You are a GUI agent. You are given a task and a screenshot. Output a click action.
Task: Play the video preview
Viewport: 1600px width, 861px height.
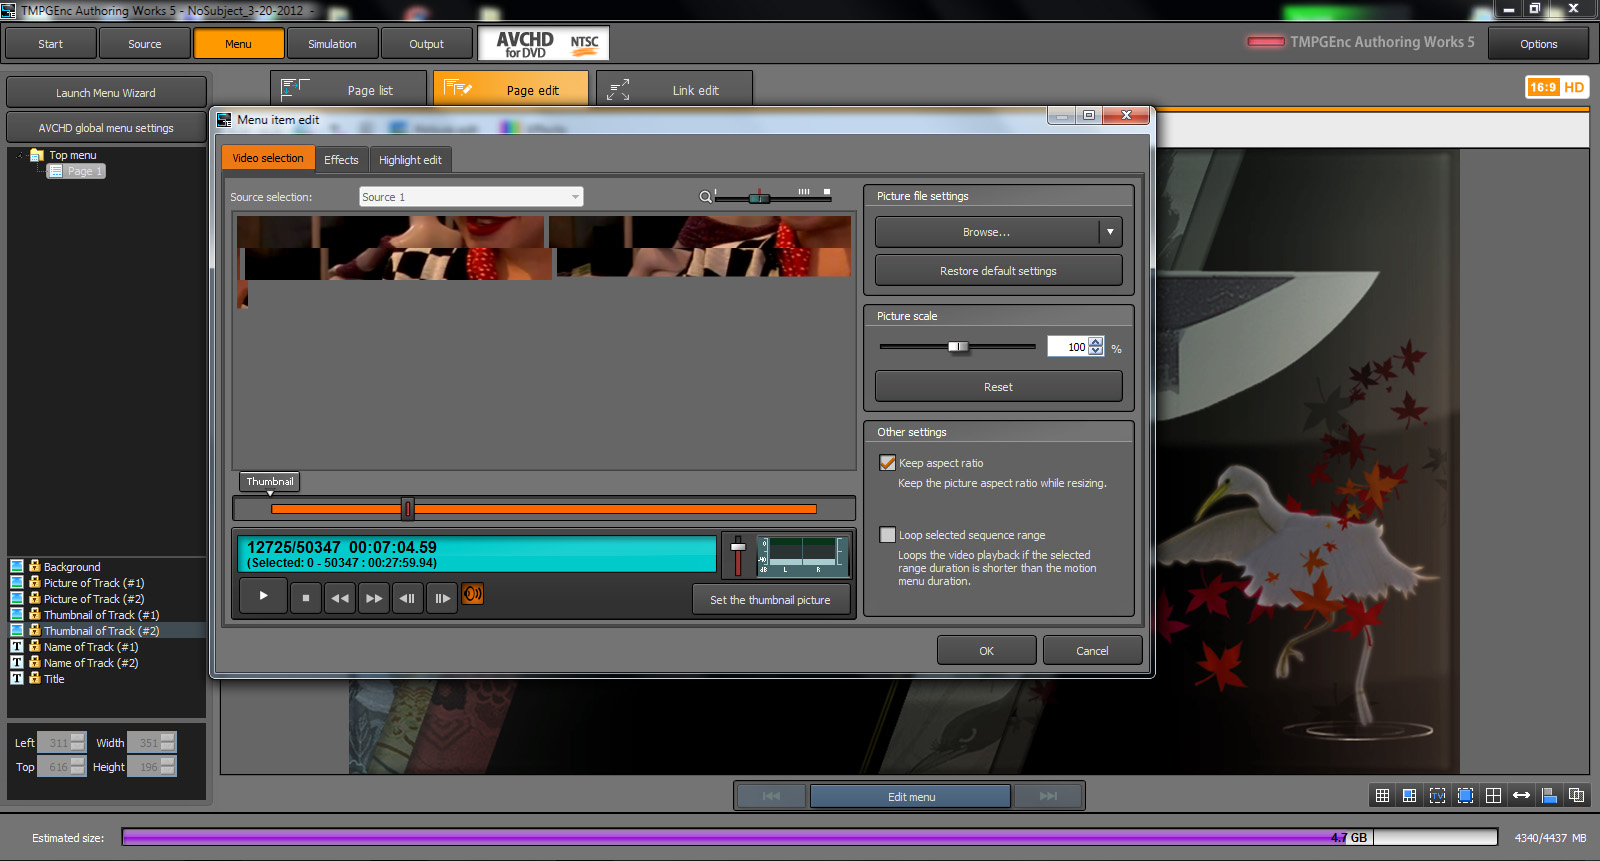pyautogui.click(x=263, y=597)
